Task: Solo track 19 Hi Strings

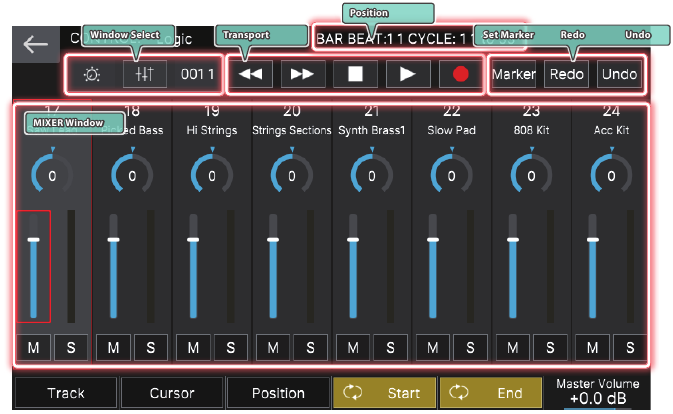Action: click(230, 348)
